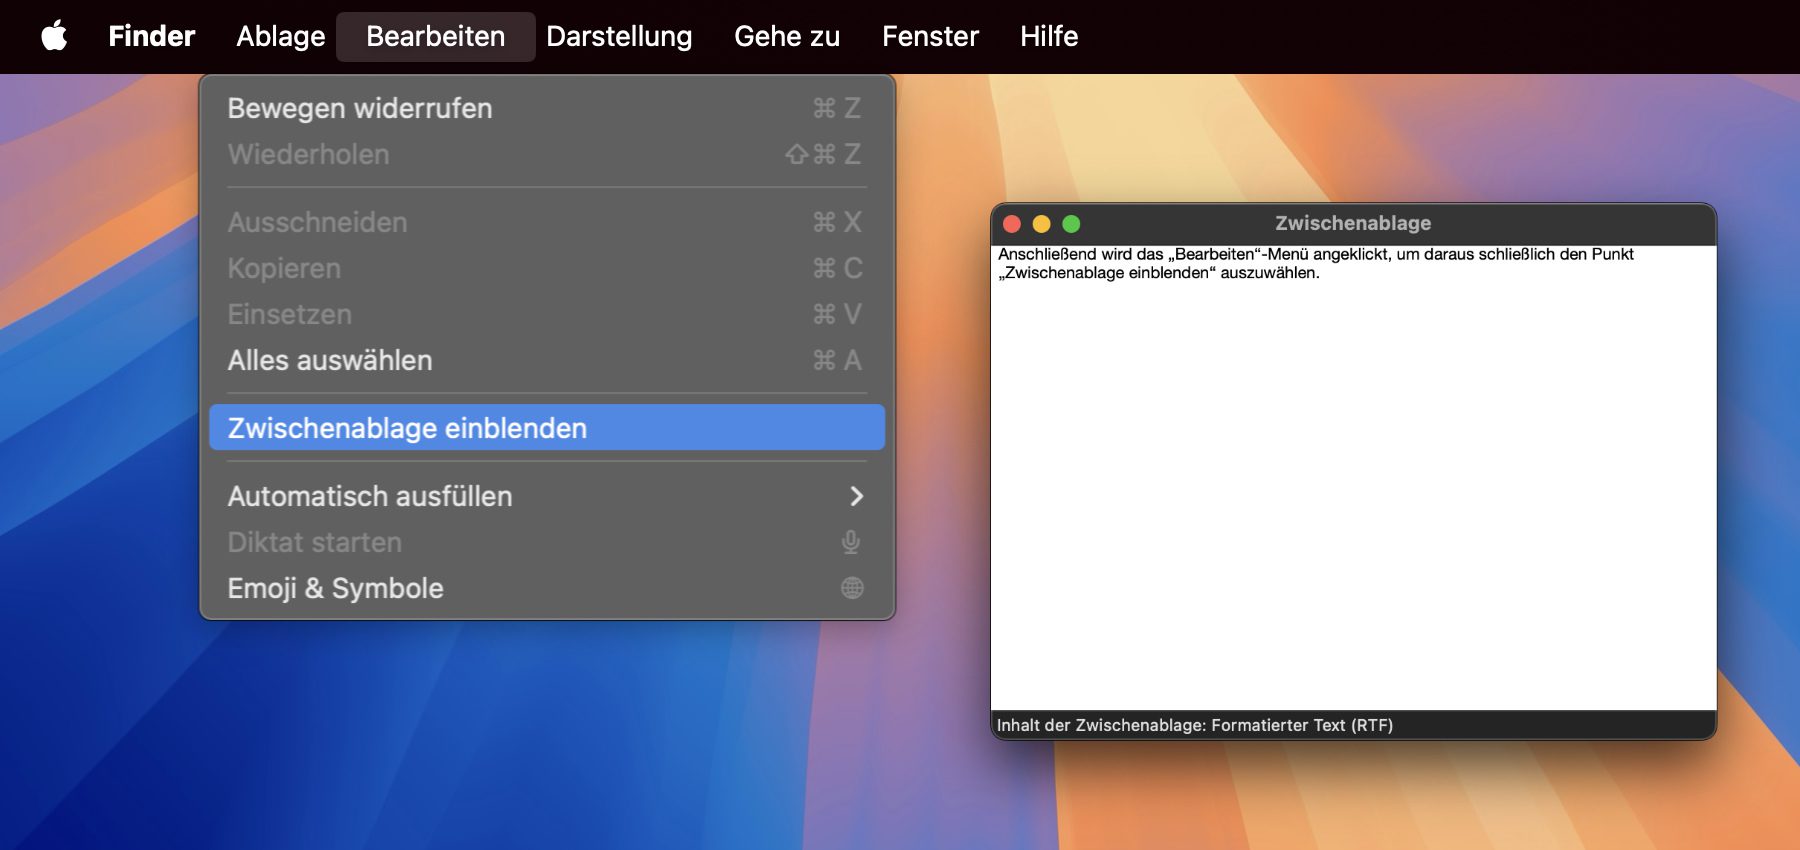1800x850 pixels.
Task: Open the Fenster menu
Action: pos(929,36)
